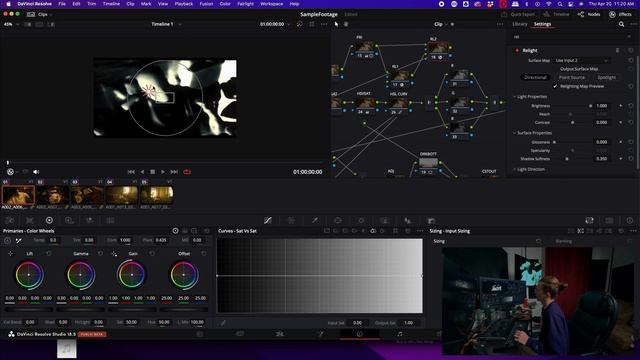Click the auto balance wand icon

click(x=19, y=240)
